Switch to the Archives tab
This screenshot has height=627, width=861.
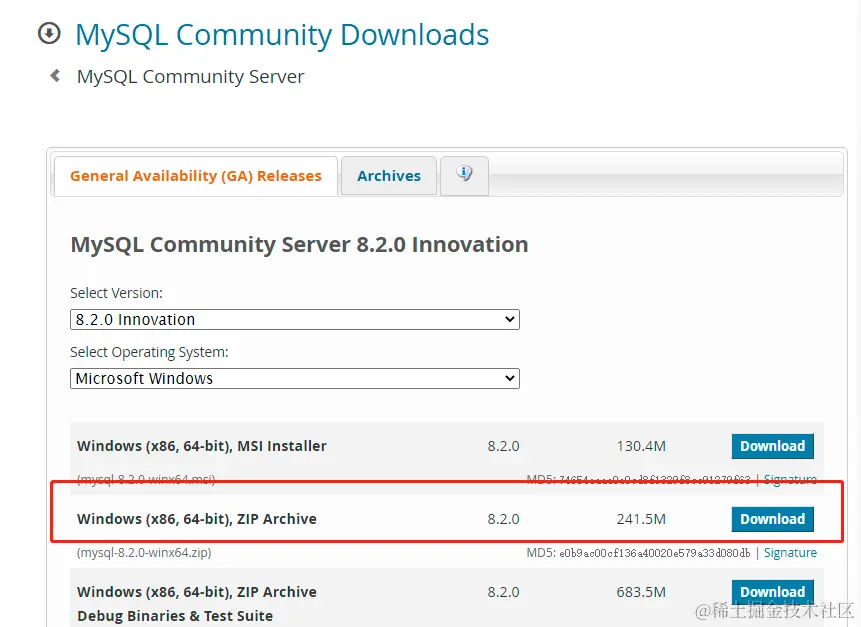click(x=389, y=176)
